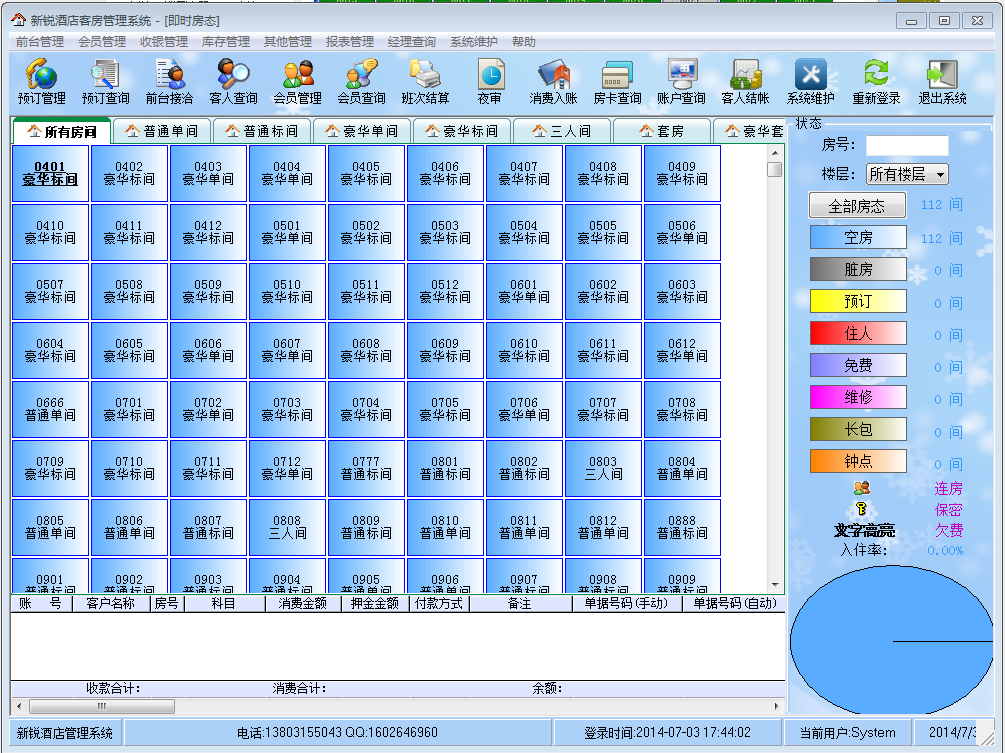Open 客人结帐 guest checkout
The height and width of the screenshot is (753, 1005).
tap(745, 81)
